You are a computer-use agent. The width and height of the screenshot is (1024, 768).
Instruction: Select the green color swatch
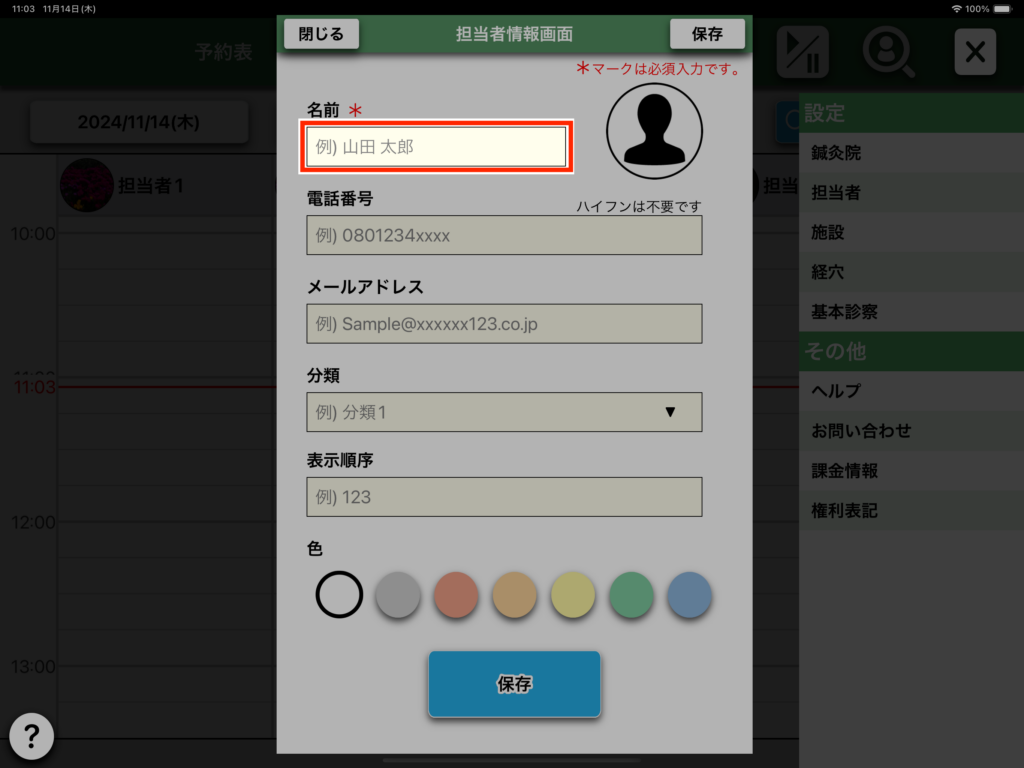click(x=631, y=595)
